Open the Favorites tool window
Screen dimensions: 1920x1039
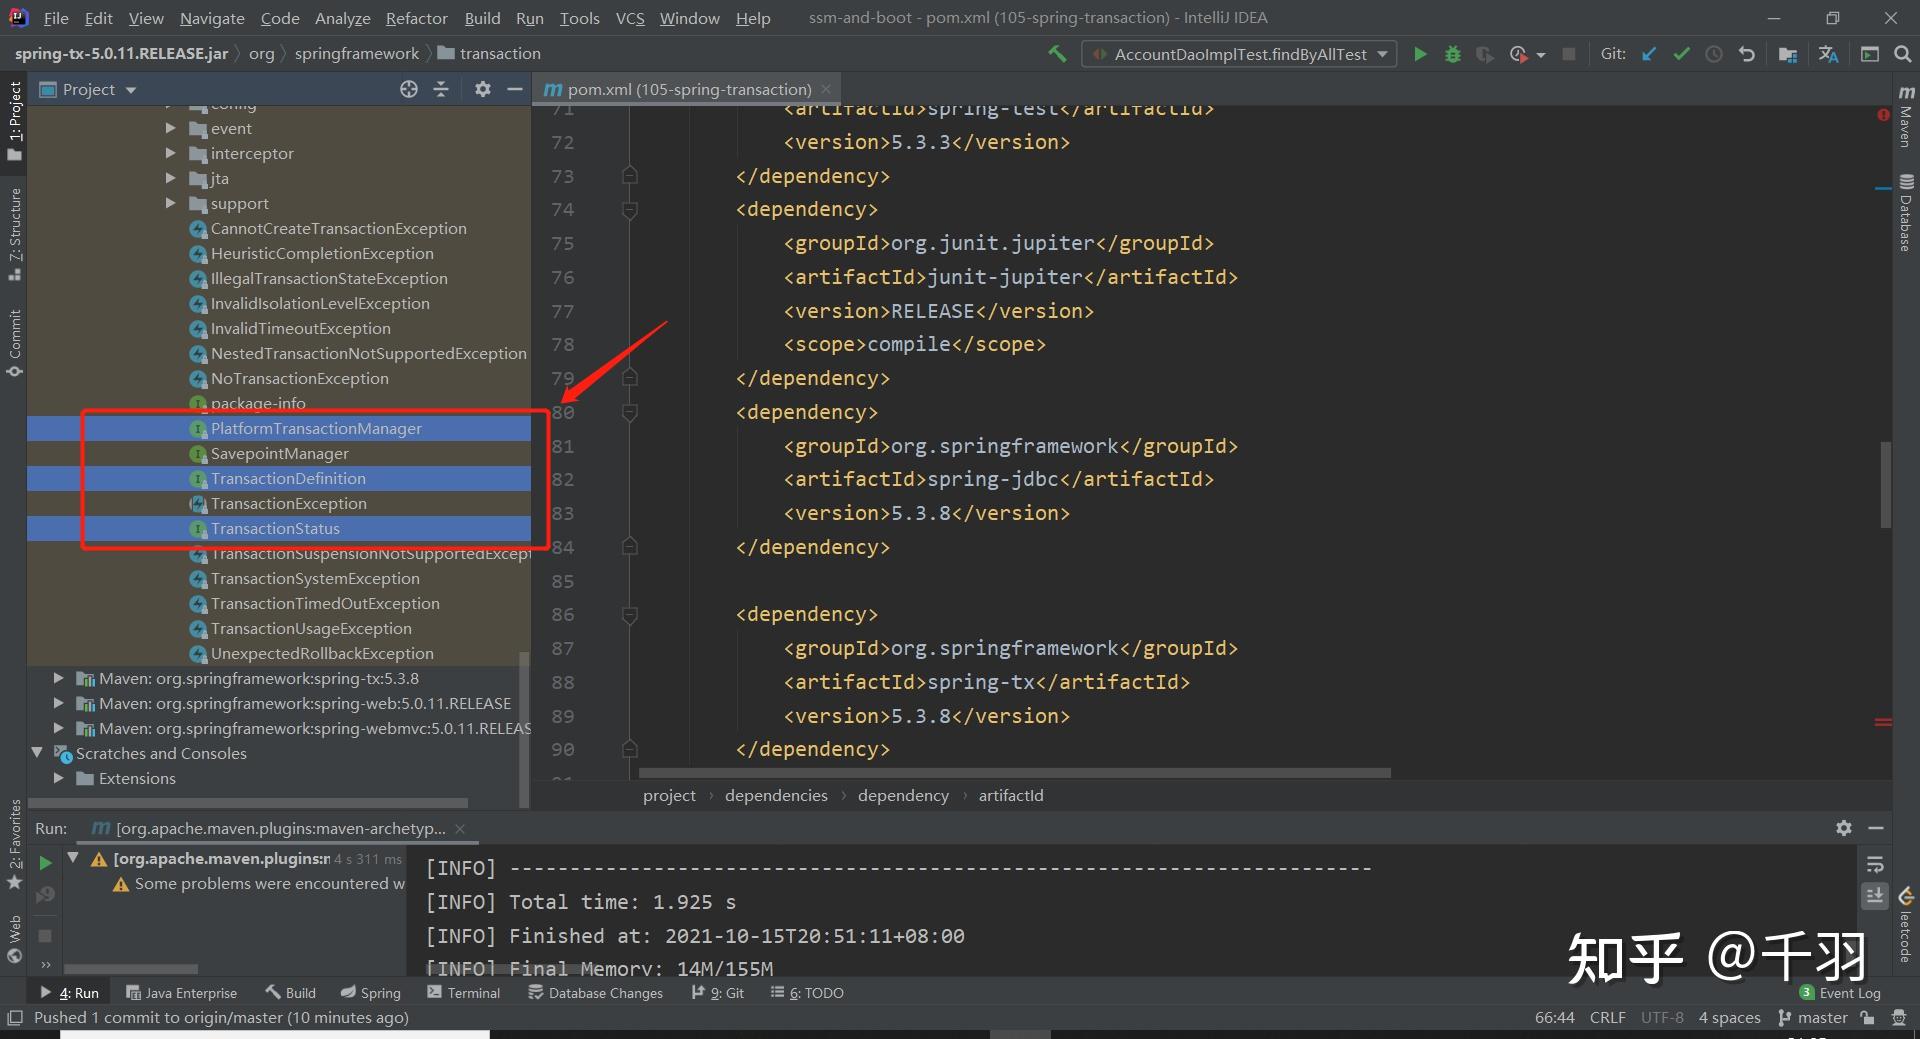pyautogui.click(x=14, y=843)
